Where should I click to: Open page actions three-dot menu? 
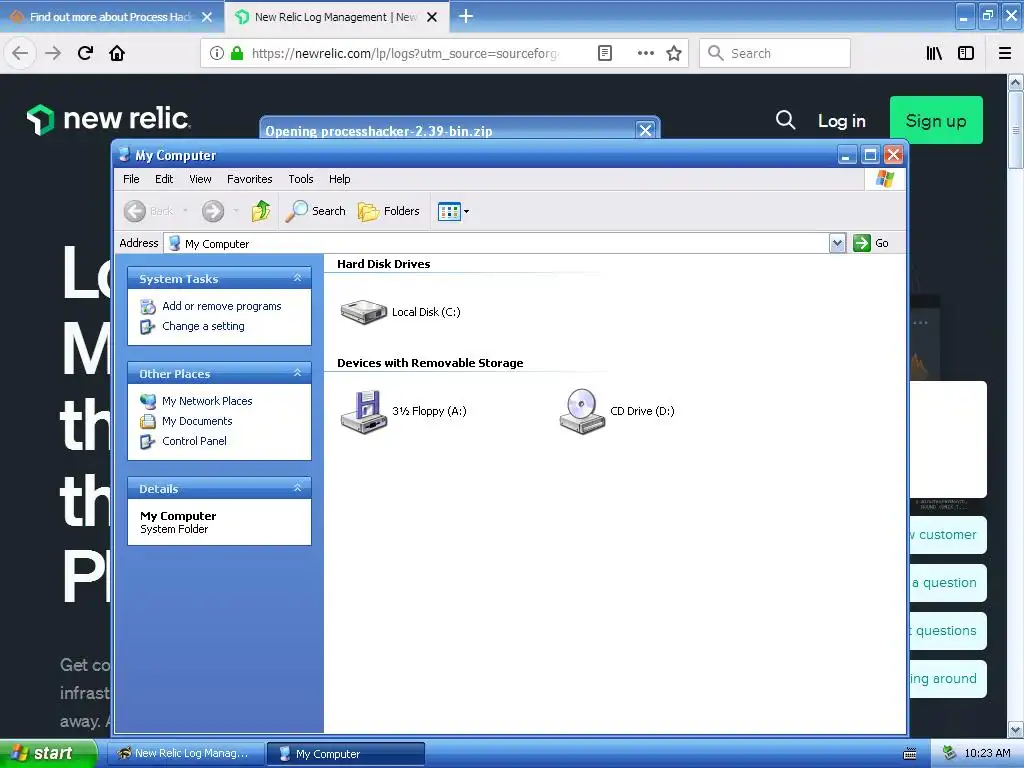(x=645, y=53)
